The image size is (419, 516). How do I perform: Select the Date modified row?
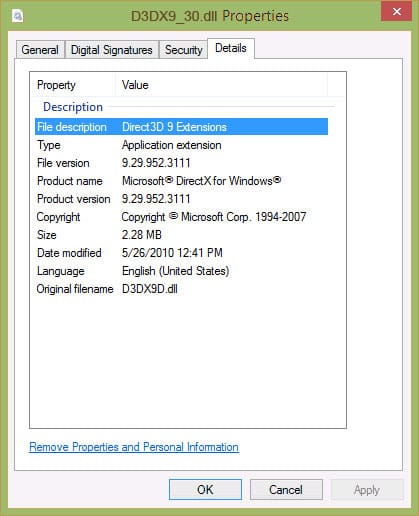click(181, 253)
